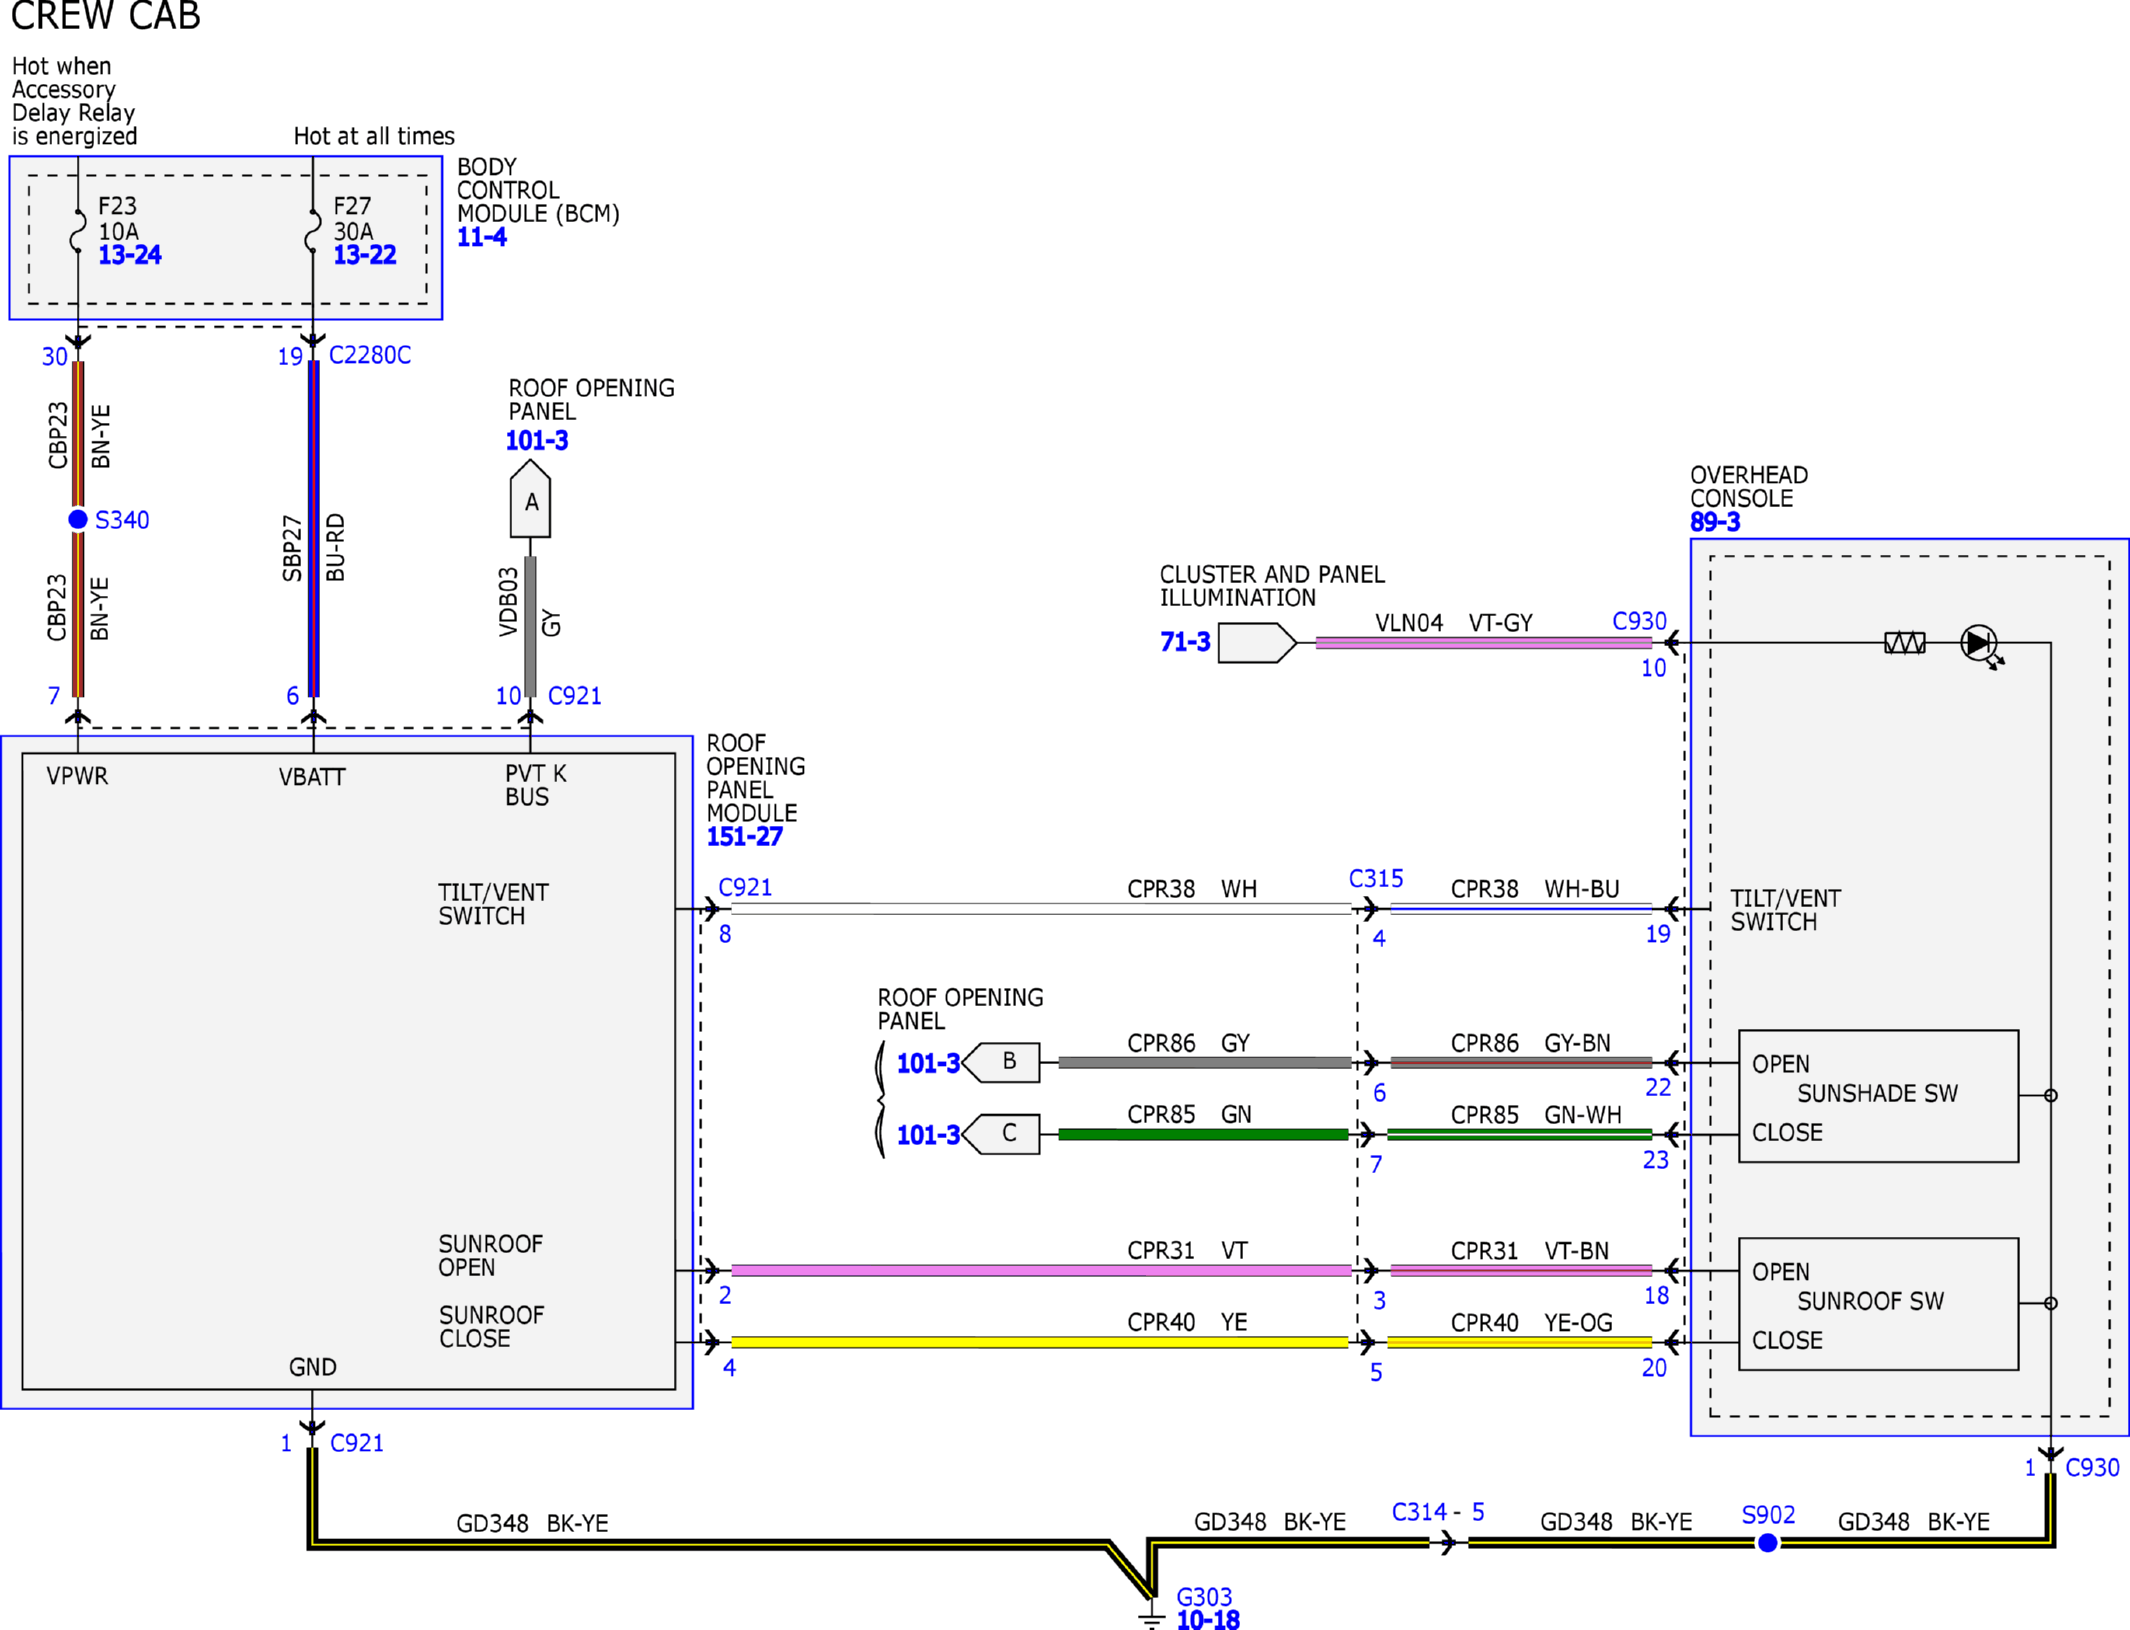Click the connector A arrow symbol

pos(530,499)
